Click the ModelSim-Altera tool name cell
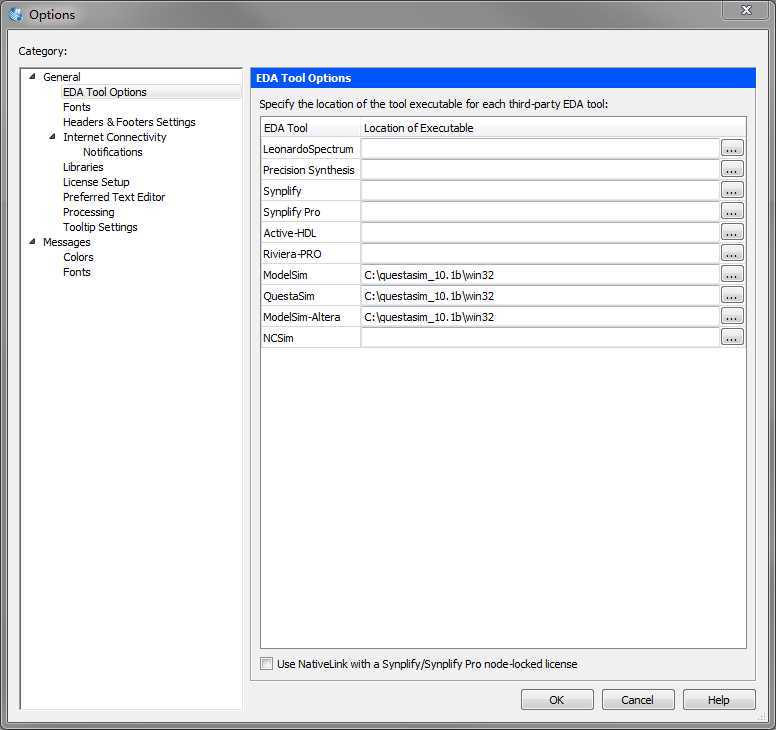776x730 pixels. click(310, 317)
